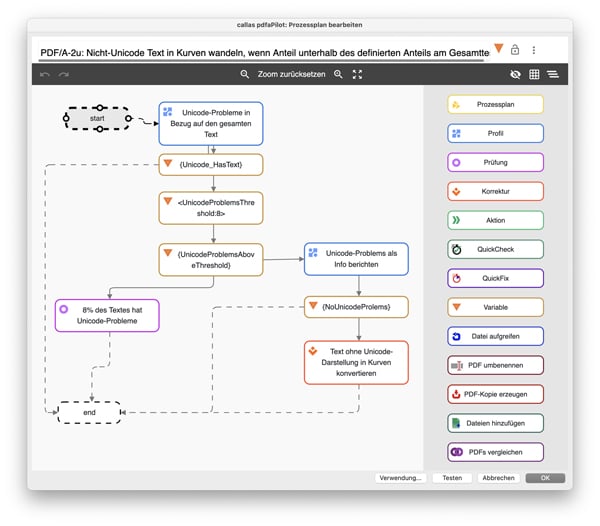Select the Prüfung palette item

click(x=496, y=163)
